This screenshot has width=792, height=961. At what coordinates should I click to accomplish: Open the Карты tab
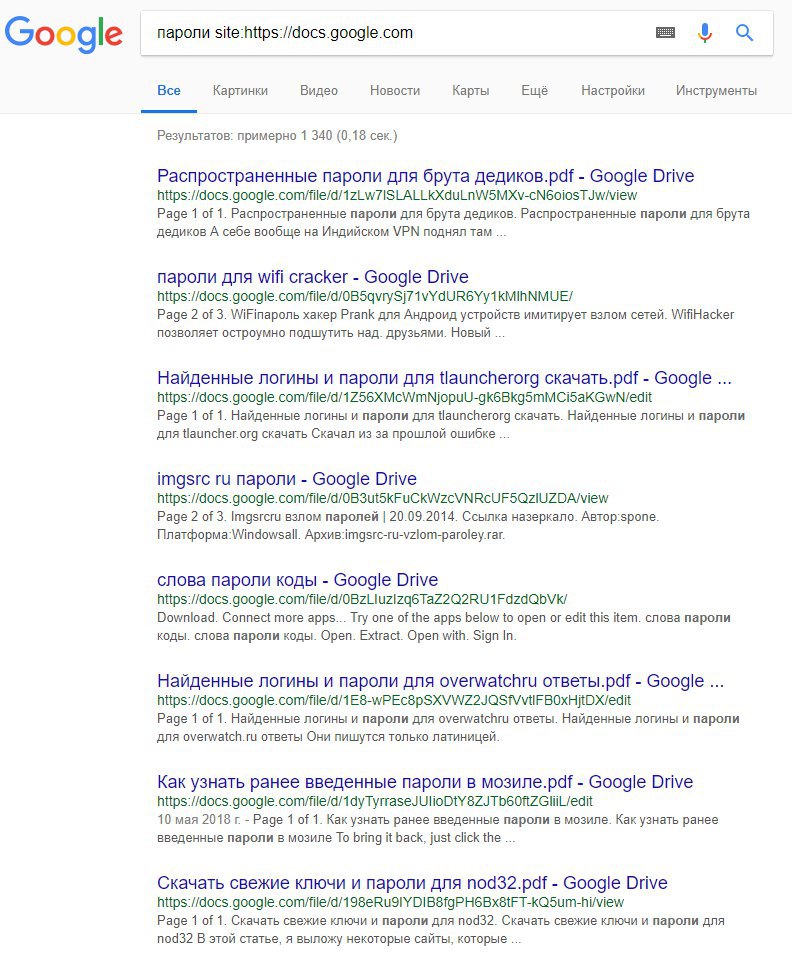click(x=471, y=91)
